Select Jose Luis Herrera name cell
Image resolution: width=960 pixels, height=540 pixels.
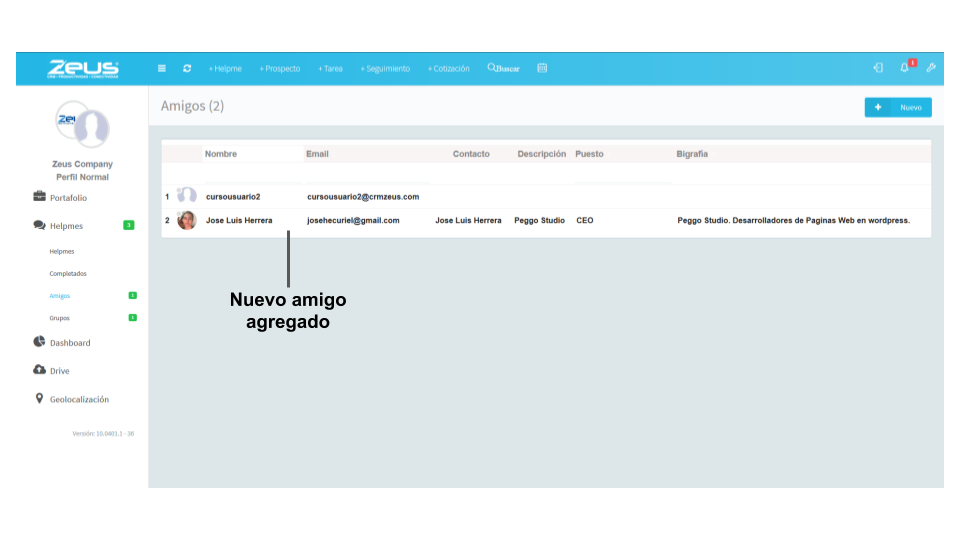coord(239,220)
